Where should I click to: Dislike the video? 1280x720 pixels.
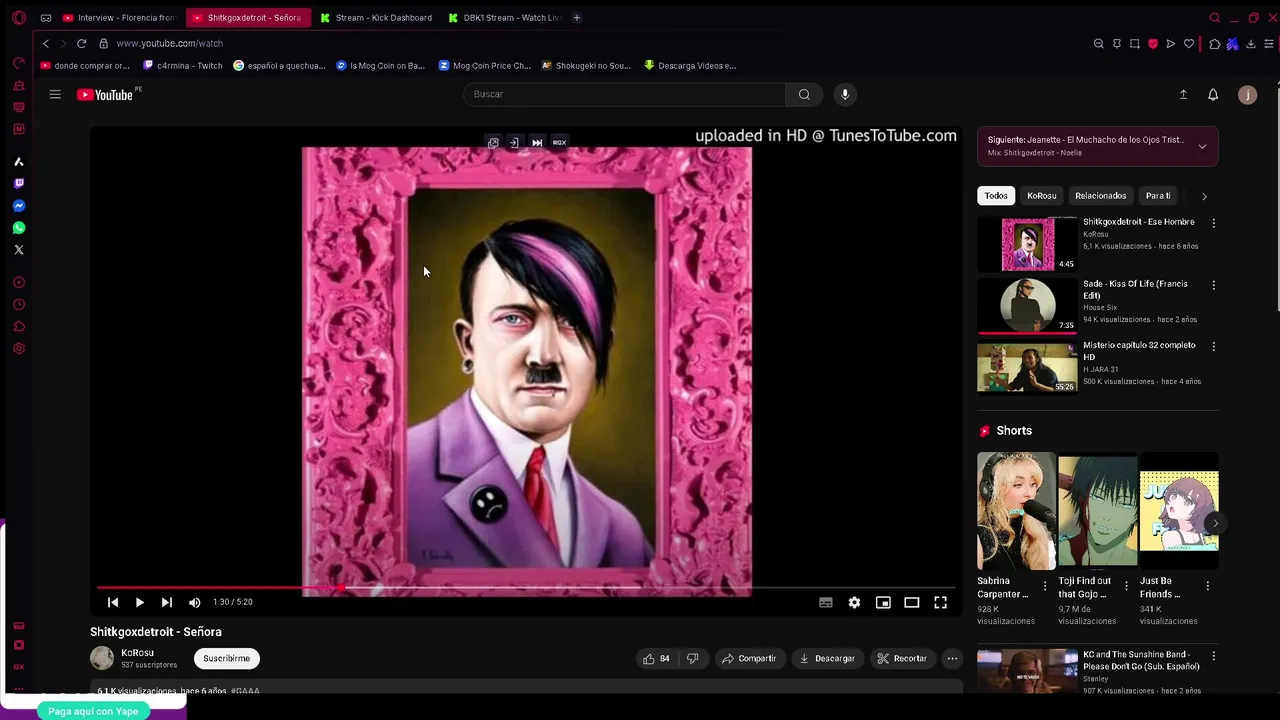pos(692,659)
